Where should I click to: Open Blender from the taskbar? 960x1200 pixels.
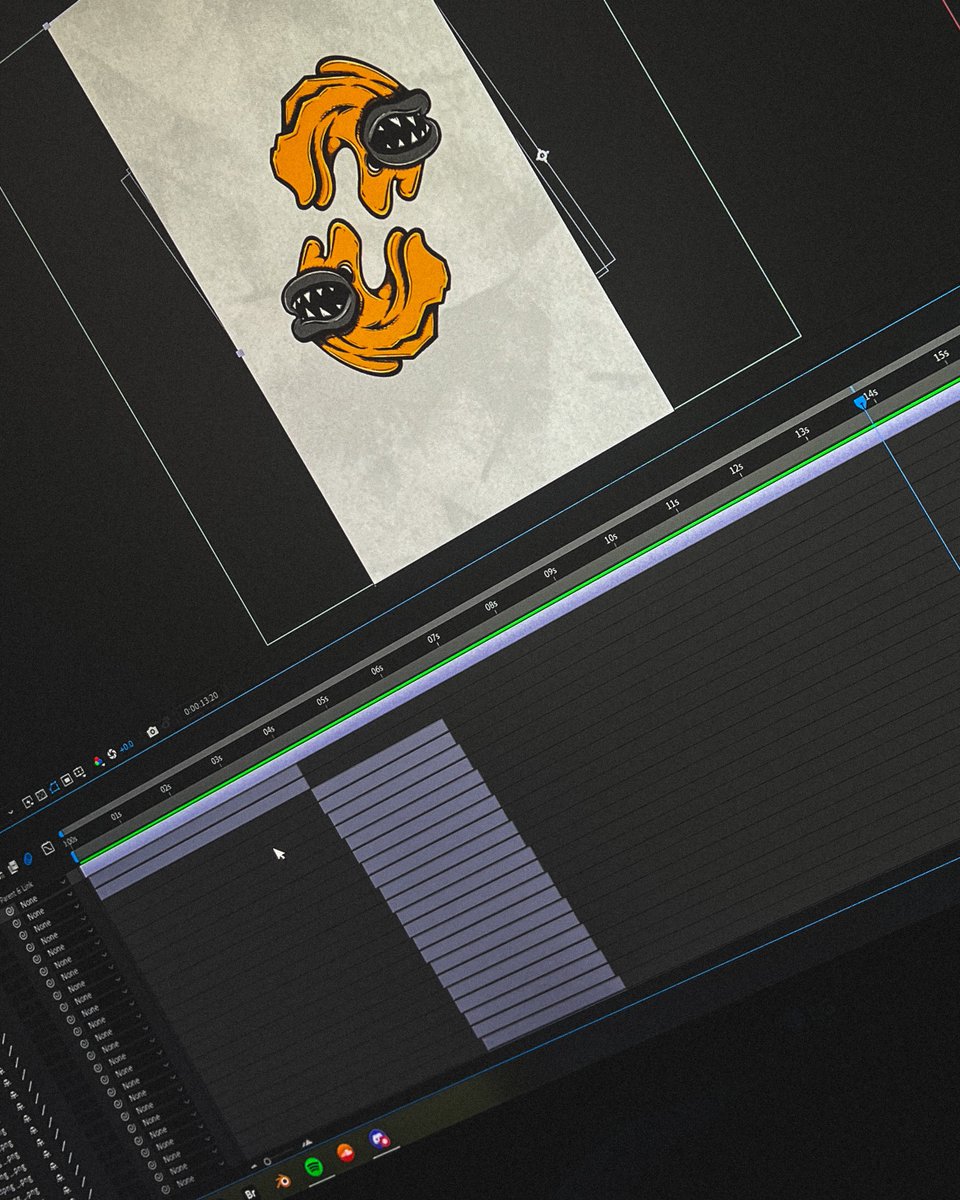pos(283,1181)
